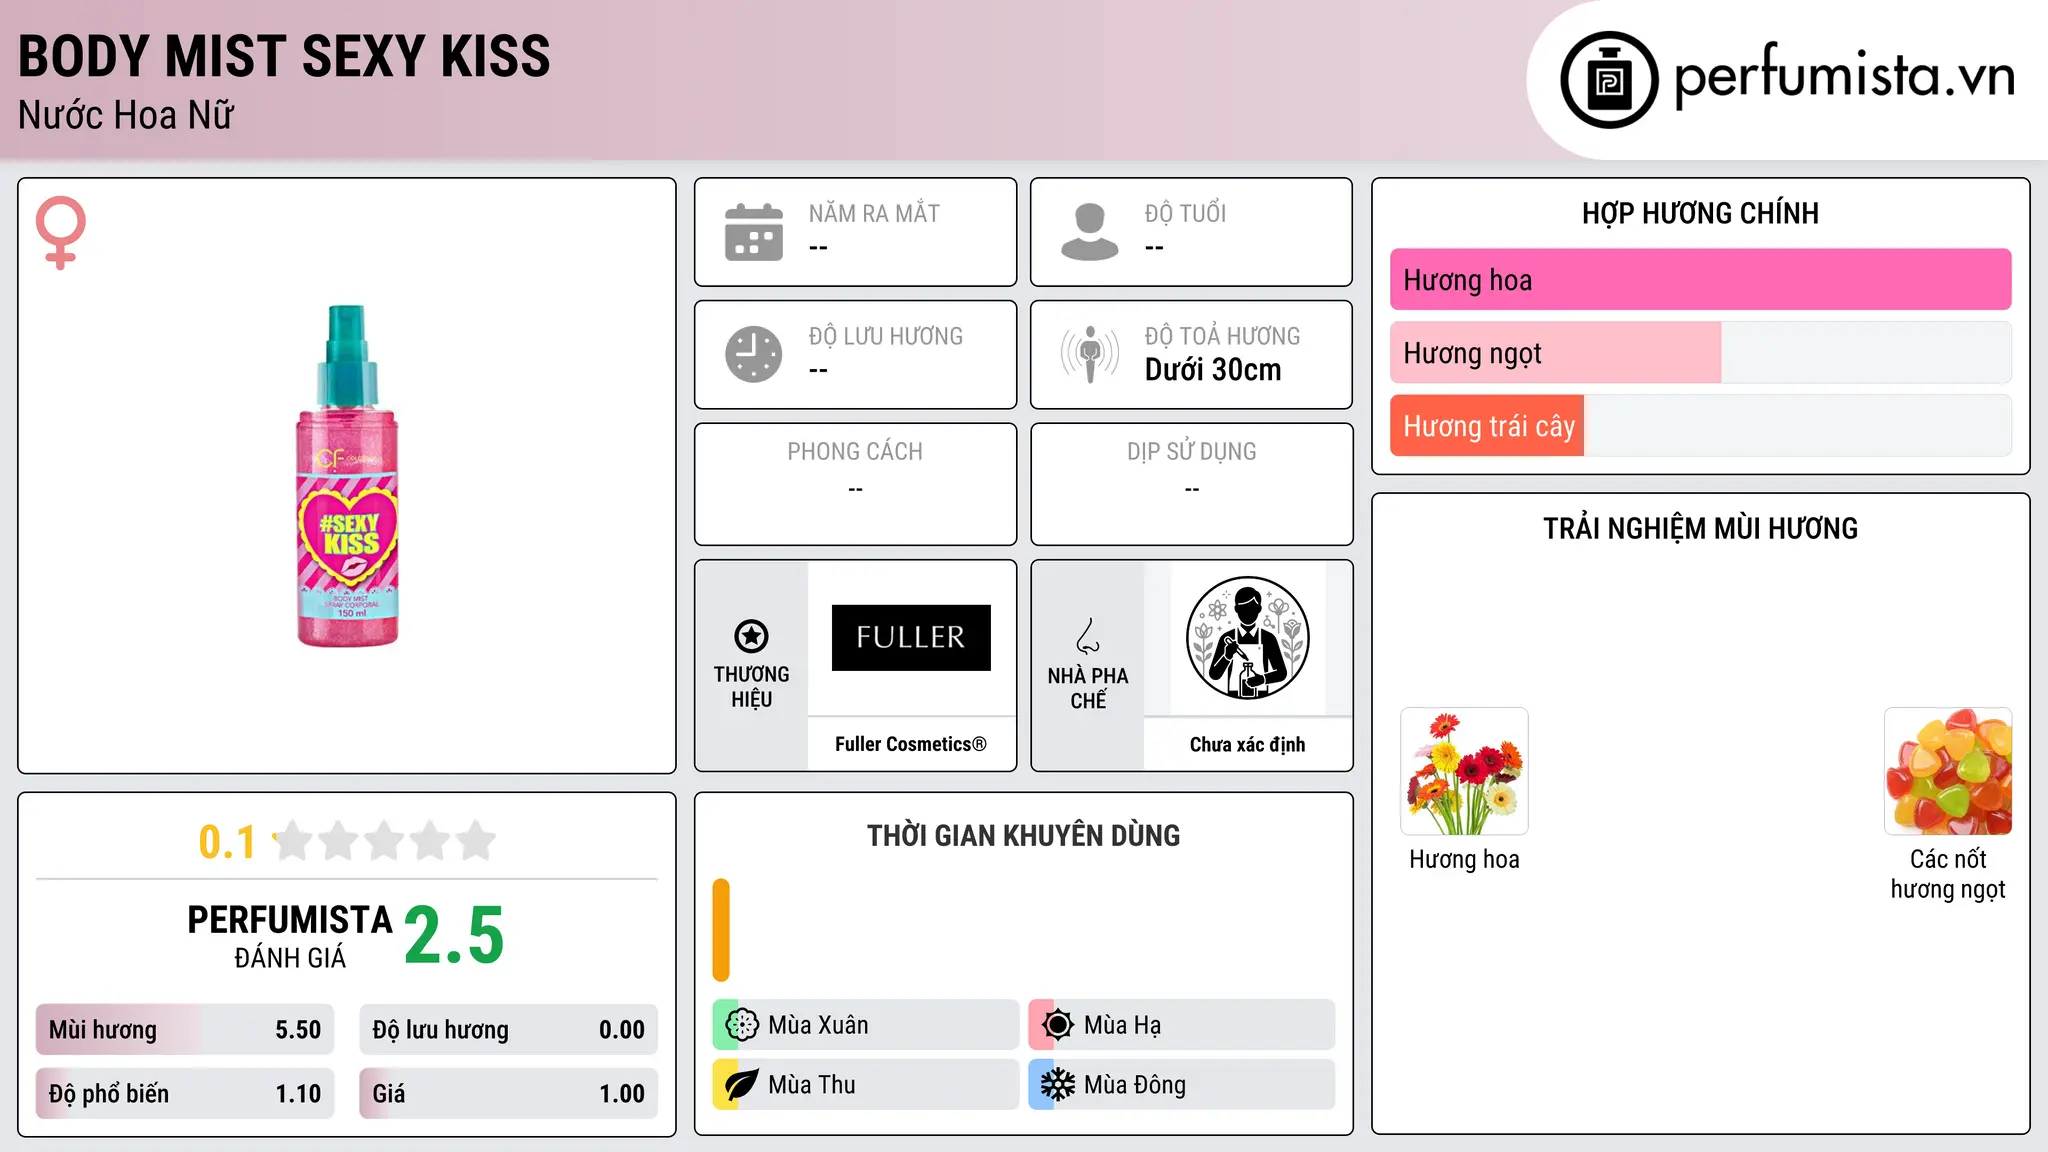The image size is (2048, 1152).
Task: Click the orange 0.1 user rating
Action: pyautogui.click(x=227, y=842)
